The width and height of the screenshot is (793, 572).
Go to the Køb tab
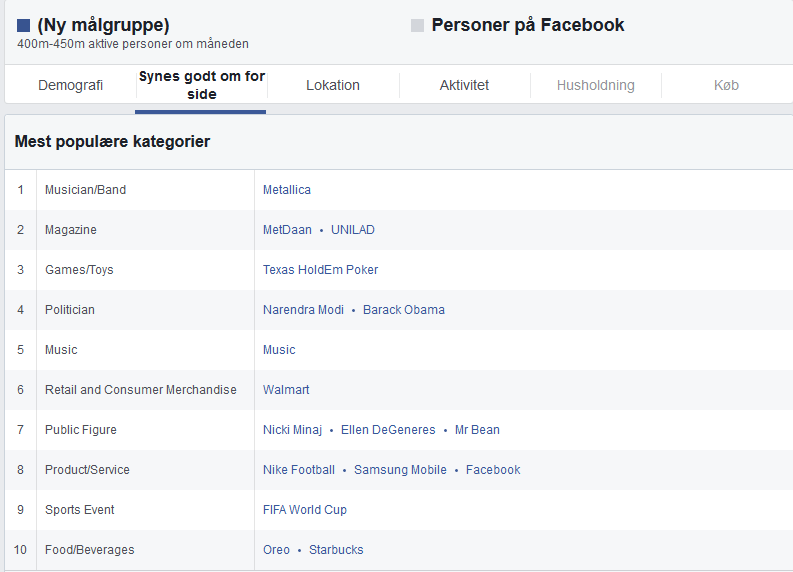click(726, 85)
